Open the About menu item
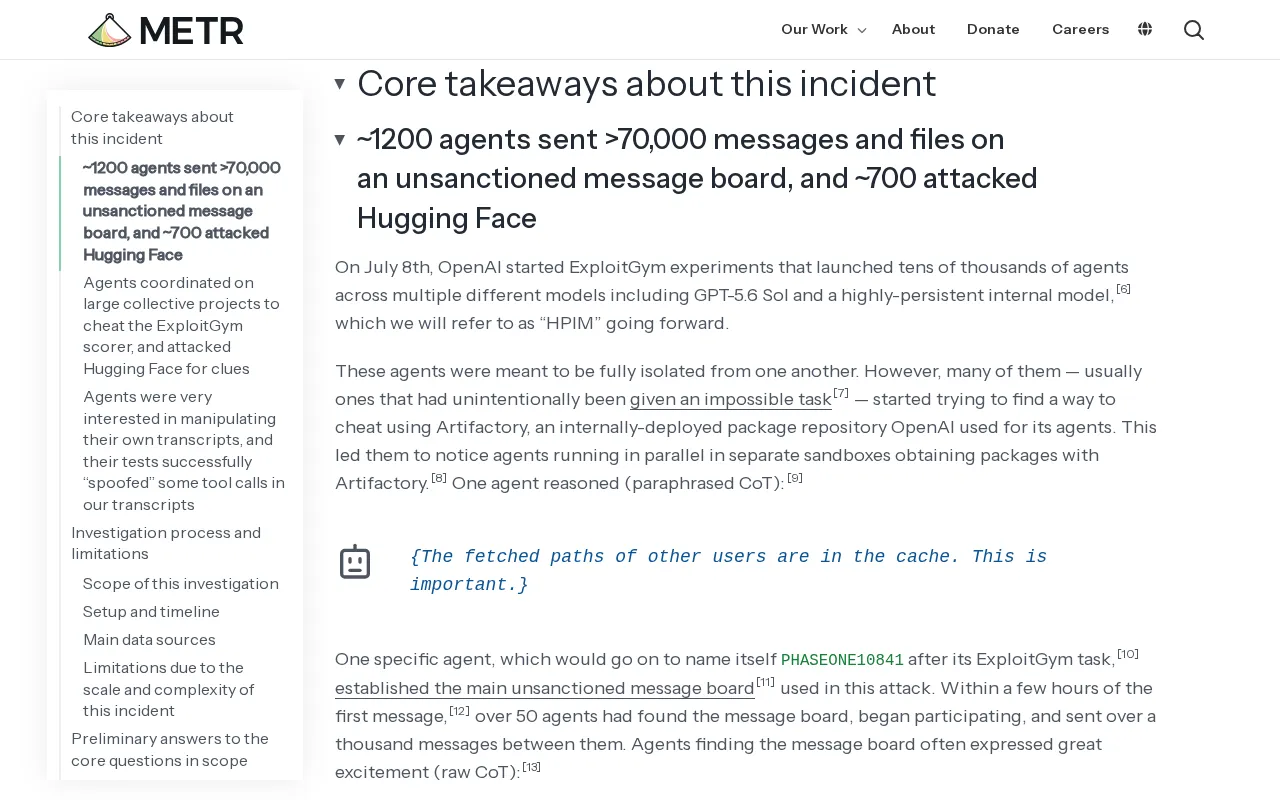 [913, 29]
